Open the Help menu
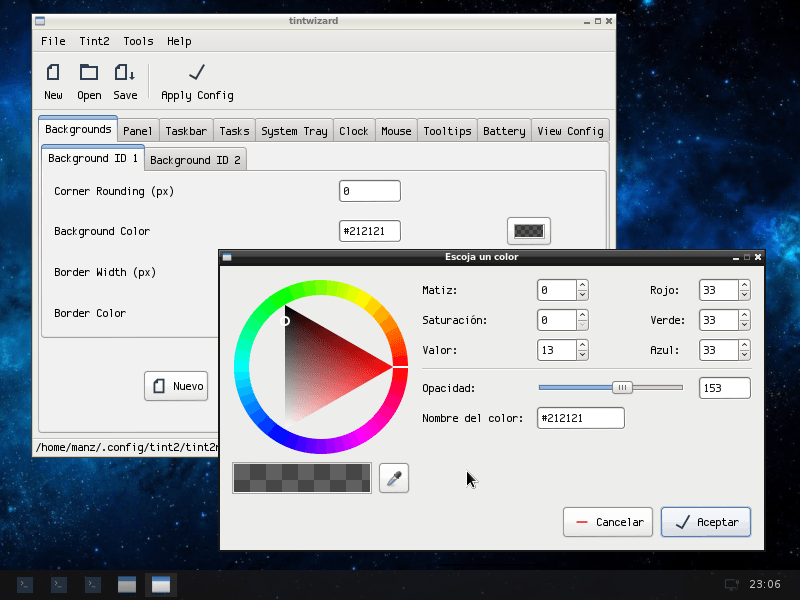The height and width of the screenshot is (600, 800). (x=179, y=41)
